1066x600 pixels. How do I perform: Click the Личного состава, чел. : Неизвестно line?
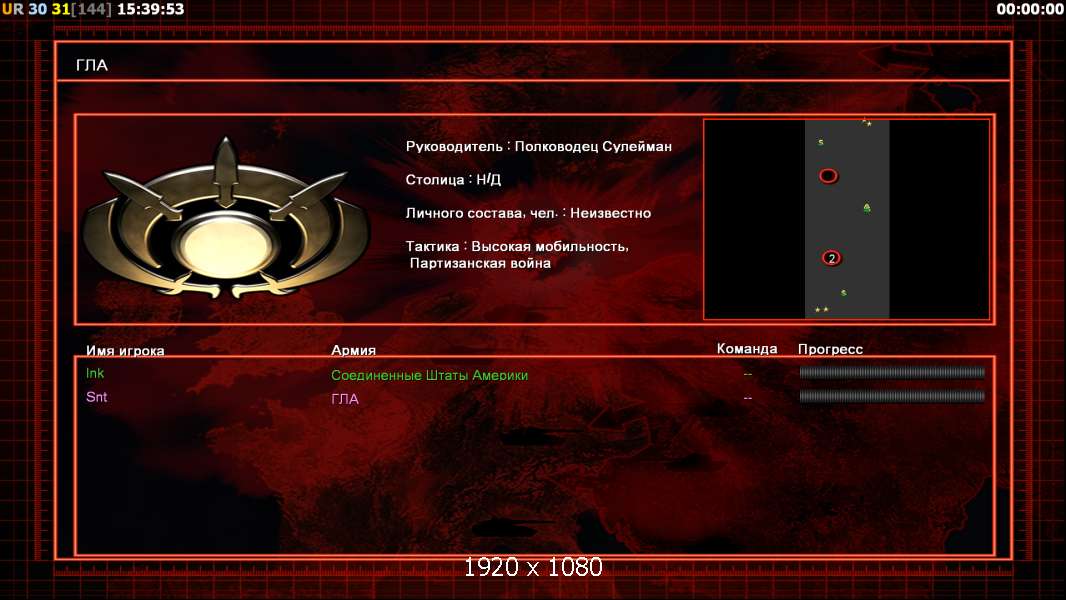tap(528, 213)
